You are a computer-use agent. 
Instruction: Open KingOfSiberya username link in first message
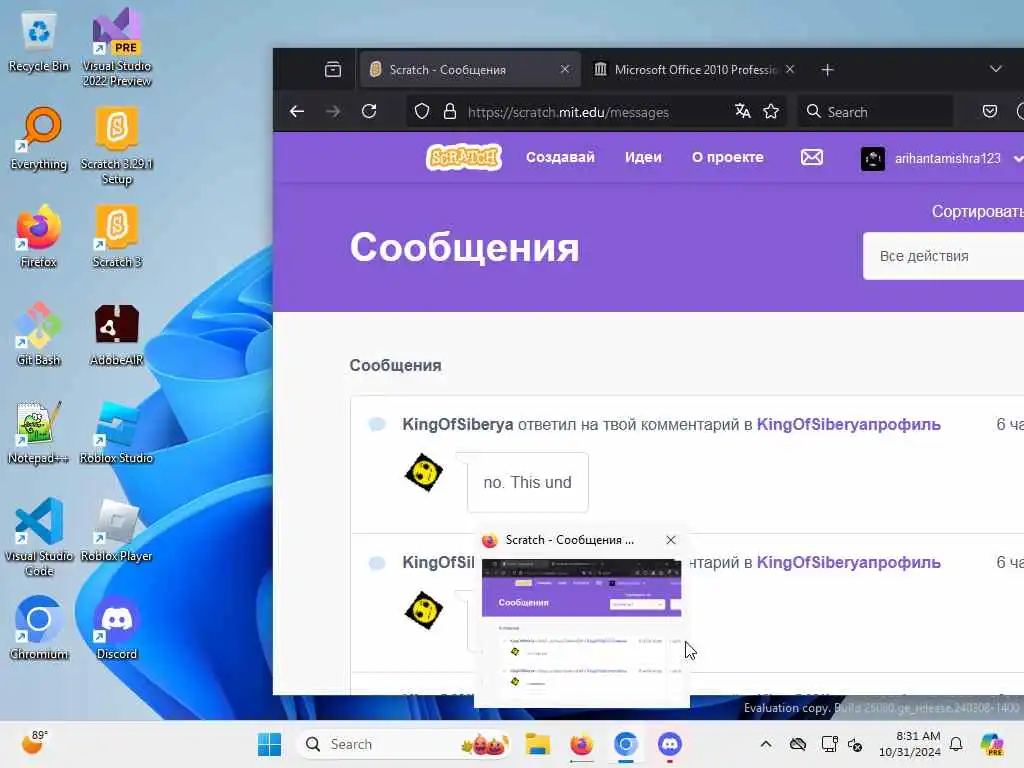coord(458,424)
